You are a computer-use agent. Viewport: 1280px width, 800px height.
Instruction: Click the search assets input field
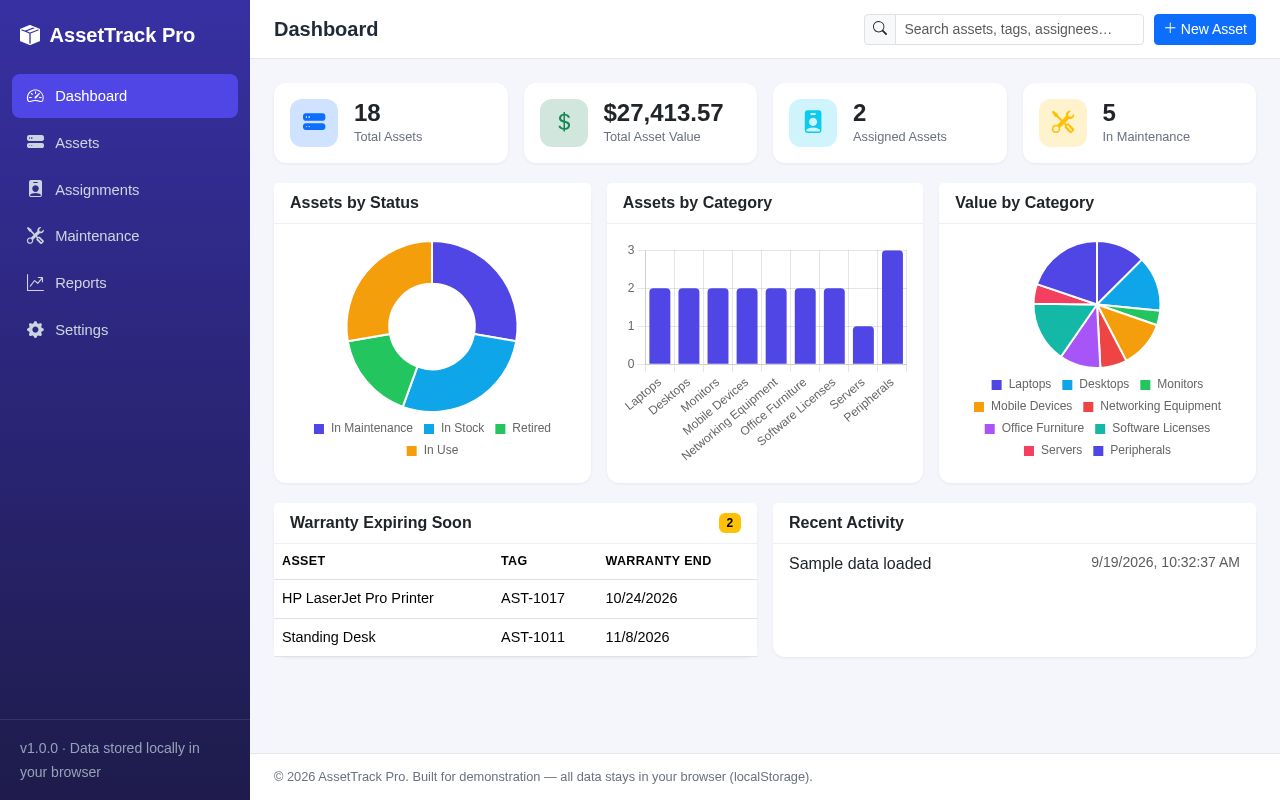pyautogui.click(x=1019, y=29)
